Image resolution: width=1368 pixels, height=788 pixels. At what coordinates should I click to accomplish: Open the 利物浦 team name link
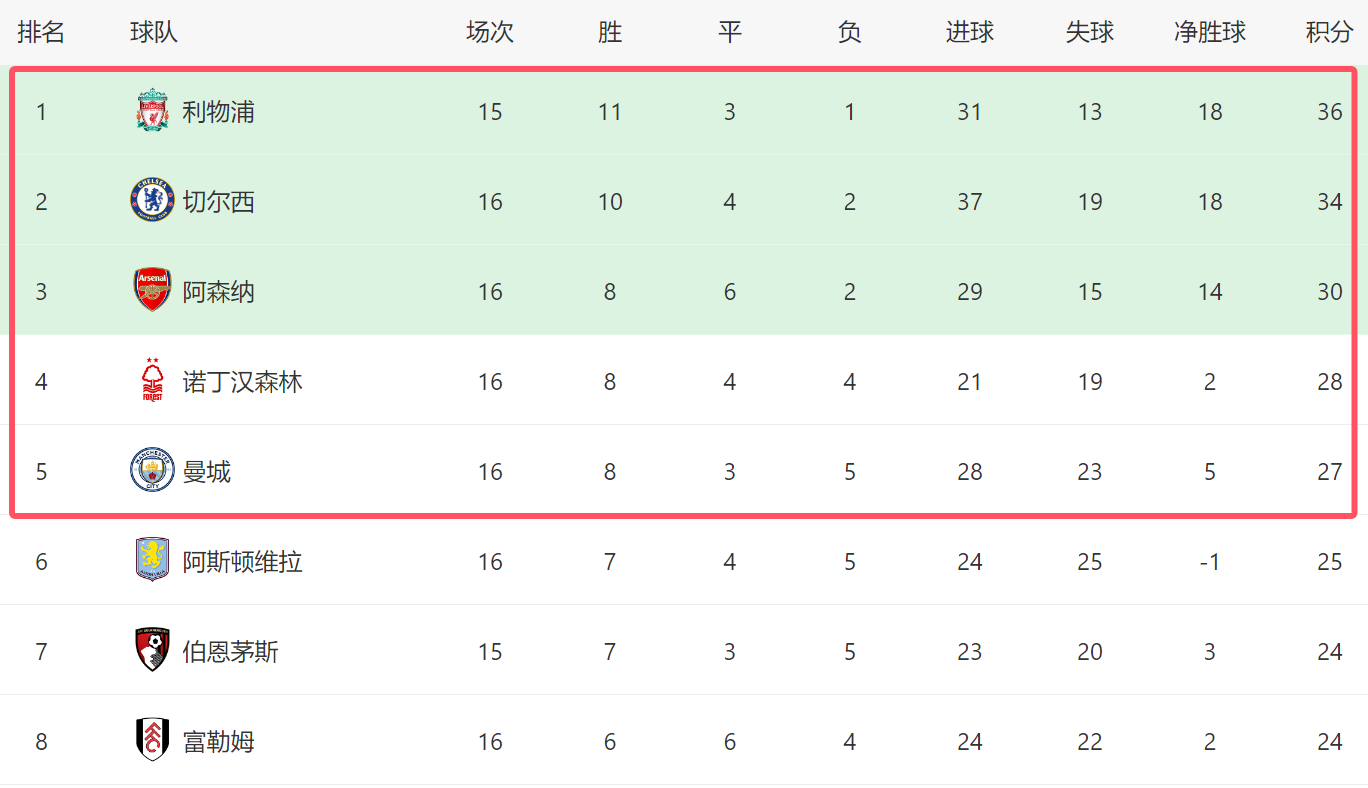[x=218, y=112]
